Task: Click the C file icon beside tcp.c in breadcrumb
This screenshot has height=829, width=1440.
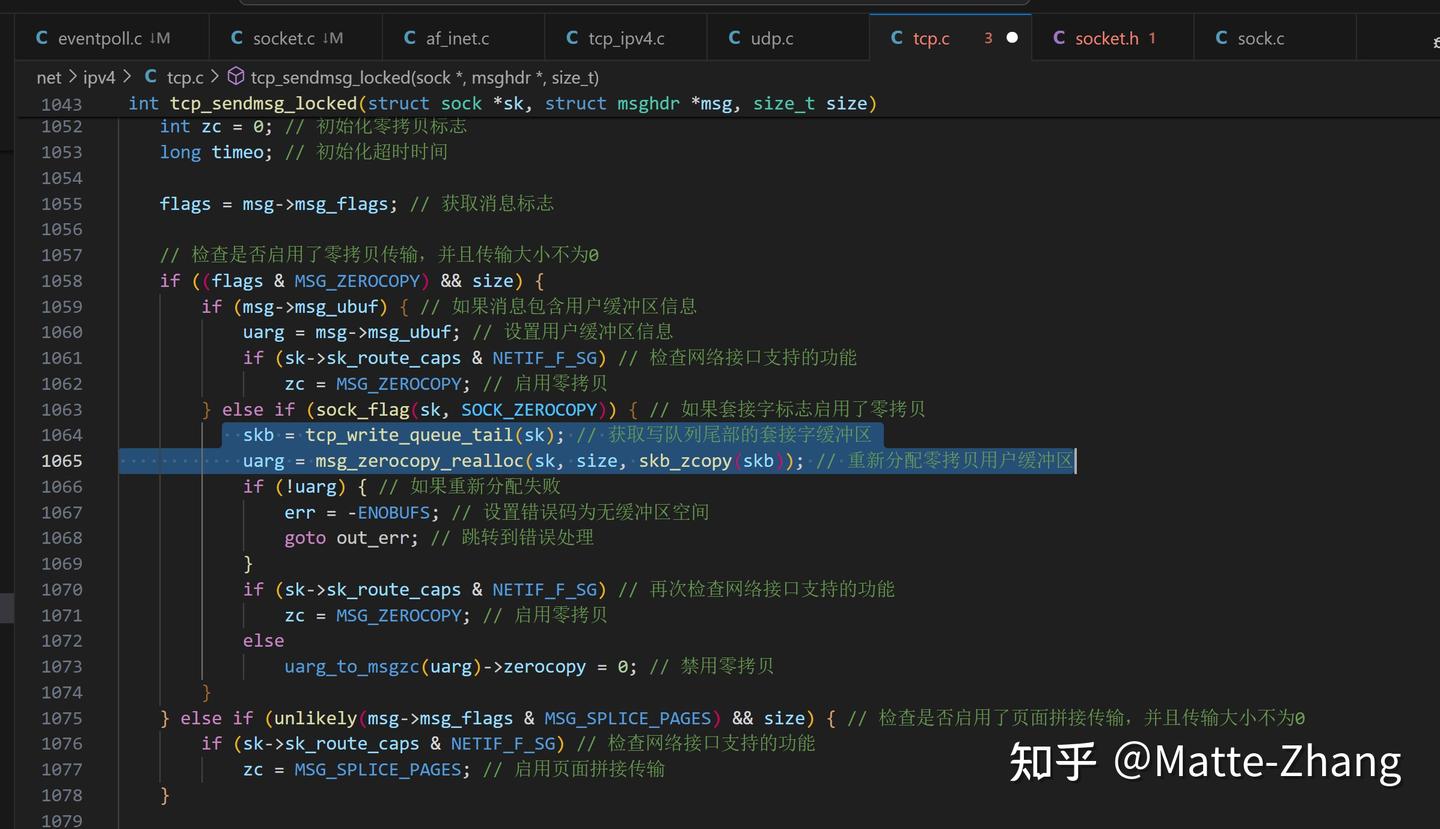Action: (x=153, y=77)
